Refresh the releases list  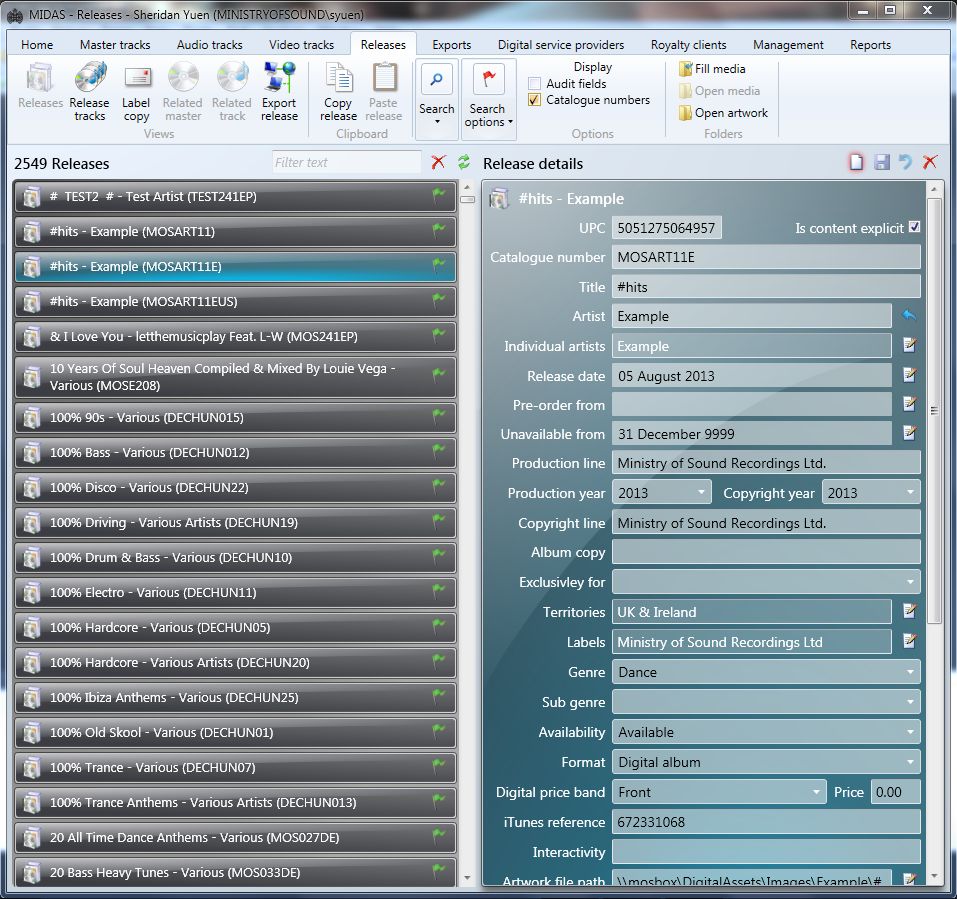464,162
